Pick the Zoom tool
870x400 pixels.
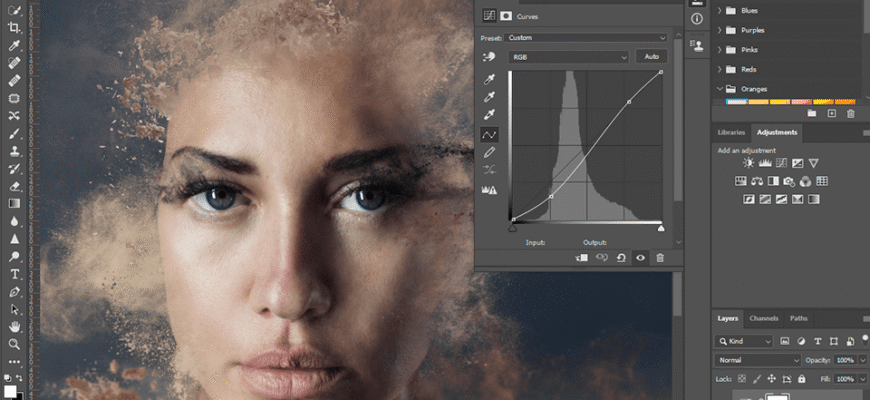(x=14, y=344)
